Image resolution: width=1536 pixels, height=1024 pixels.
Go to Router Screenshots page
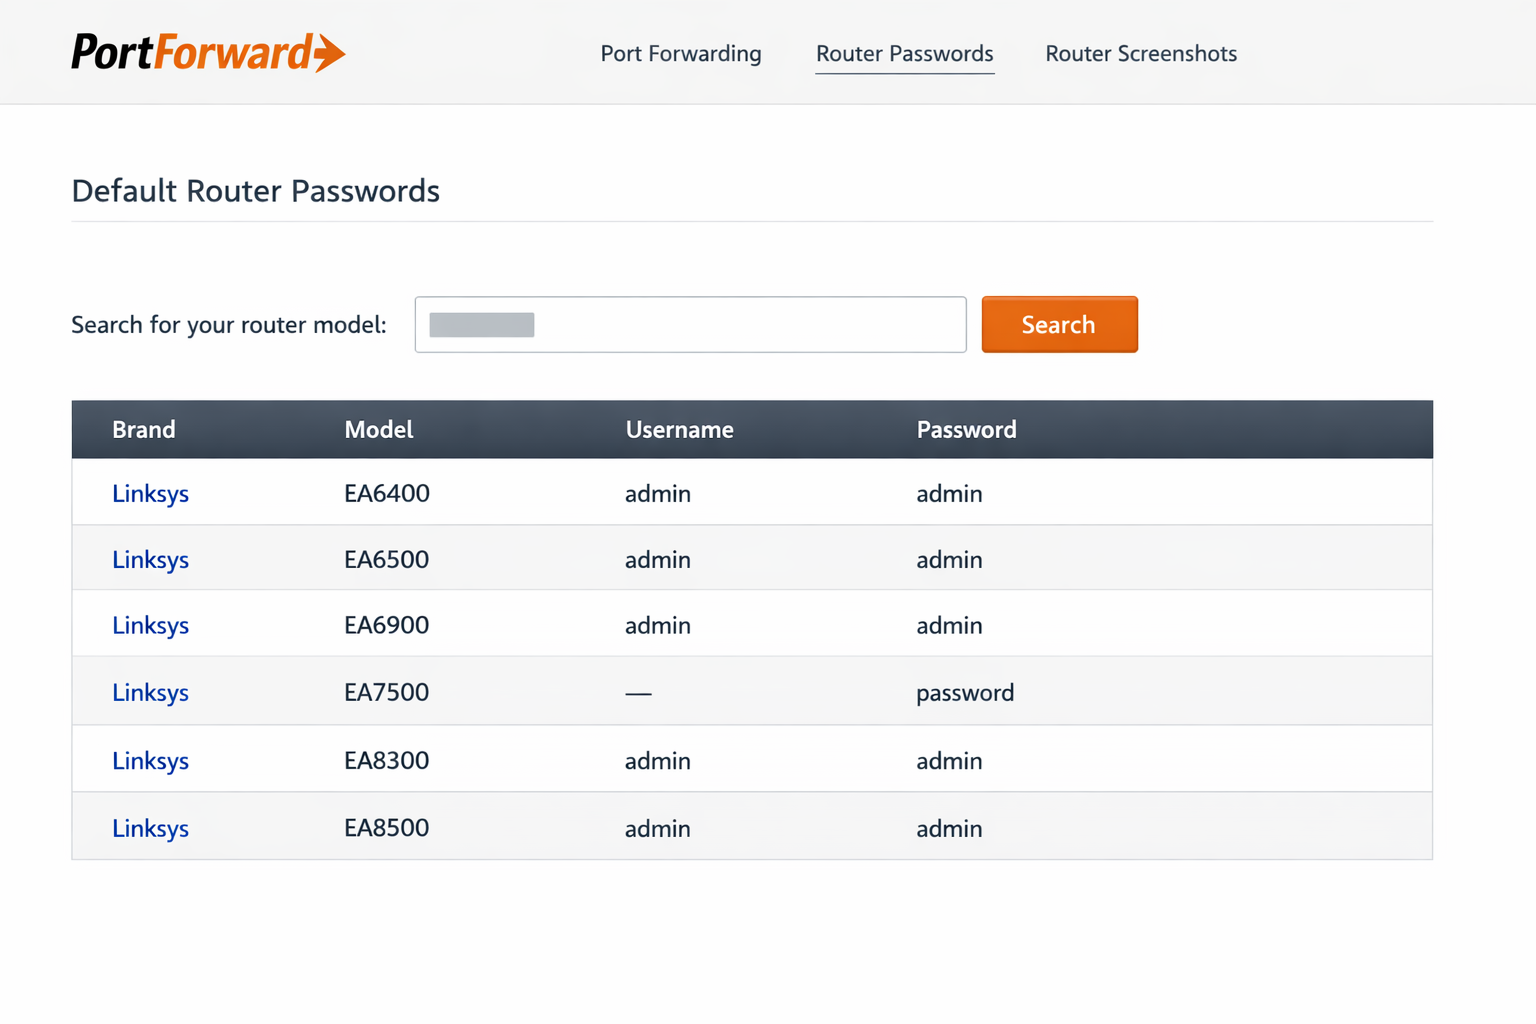click(x=1141, y=54)
